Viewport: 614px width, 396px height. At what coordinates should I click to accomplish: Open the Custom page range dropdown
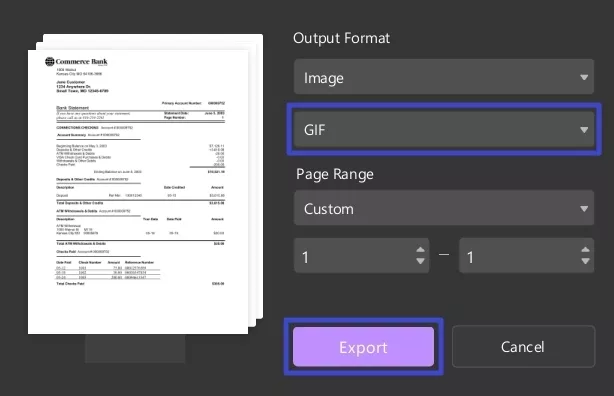coord(444,208)
